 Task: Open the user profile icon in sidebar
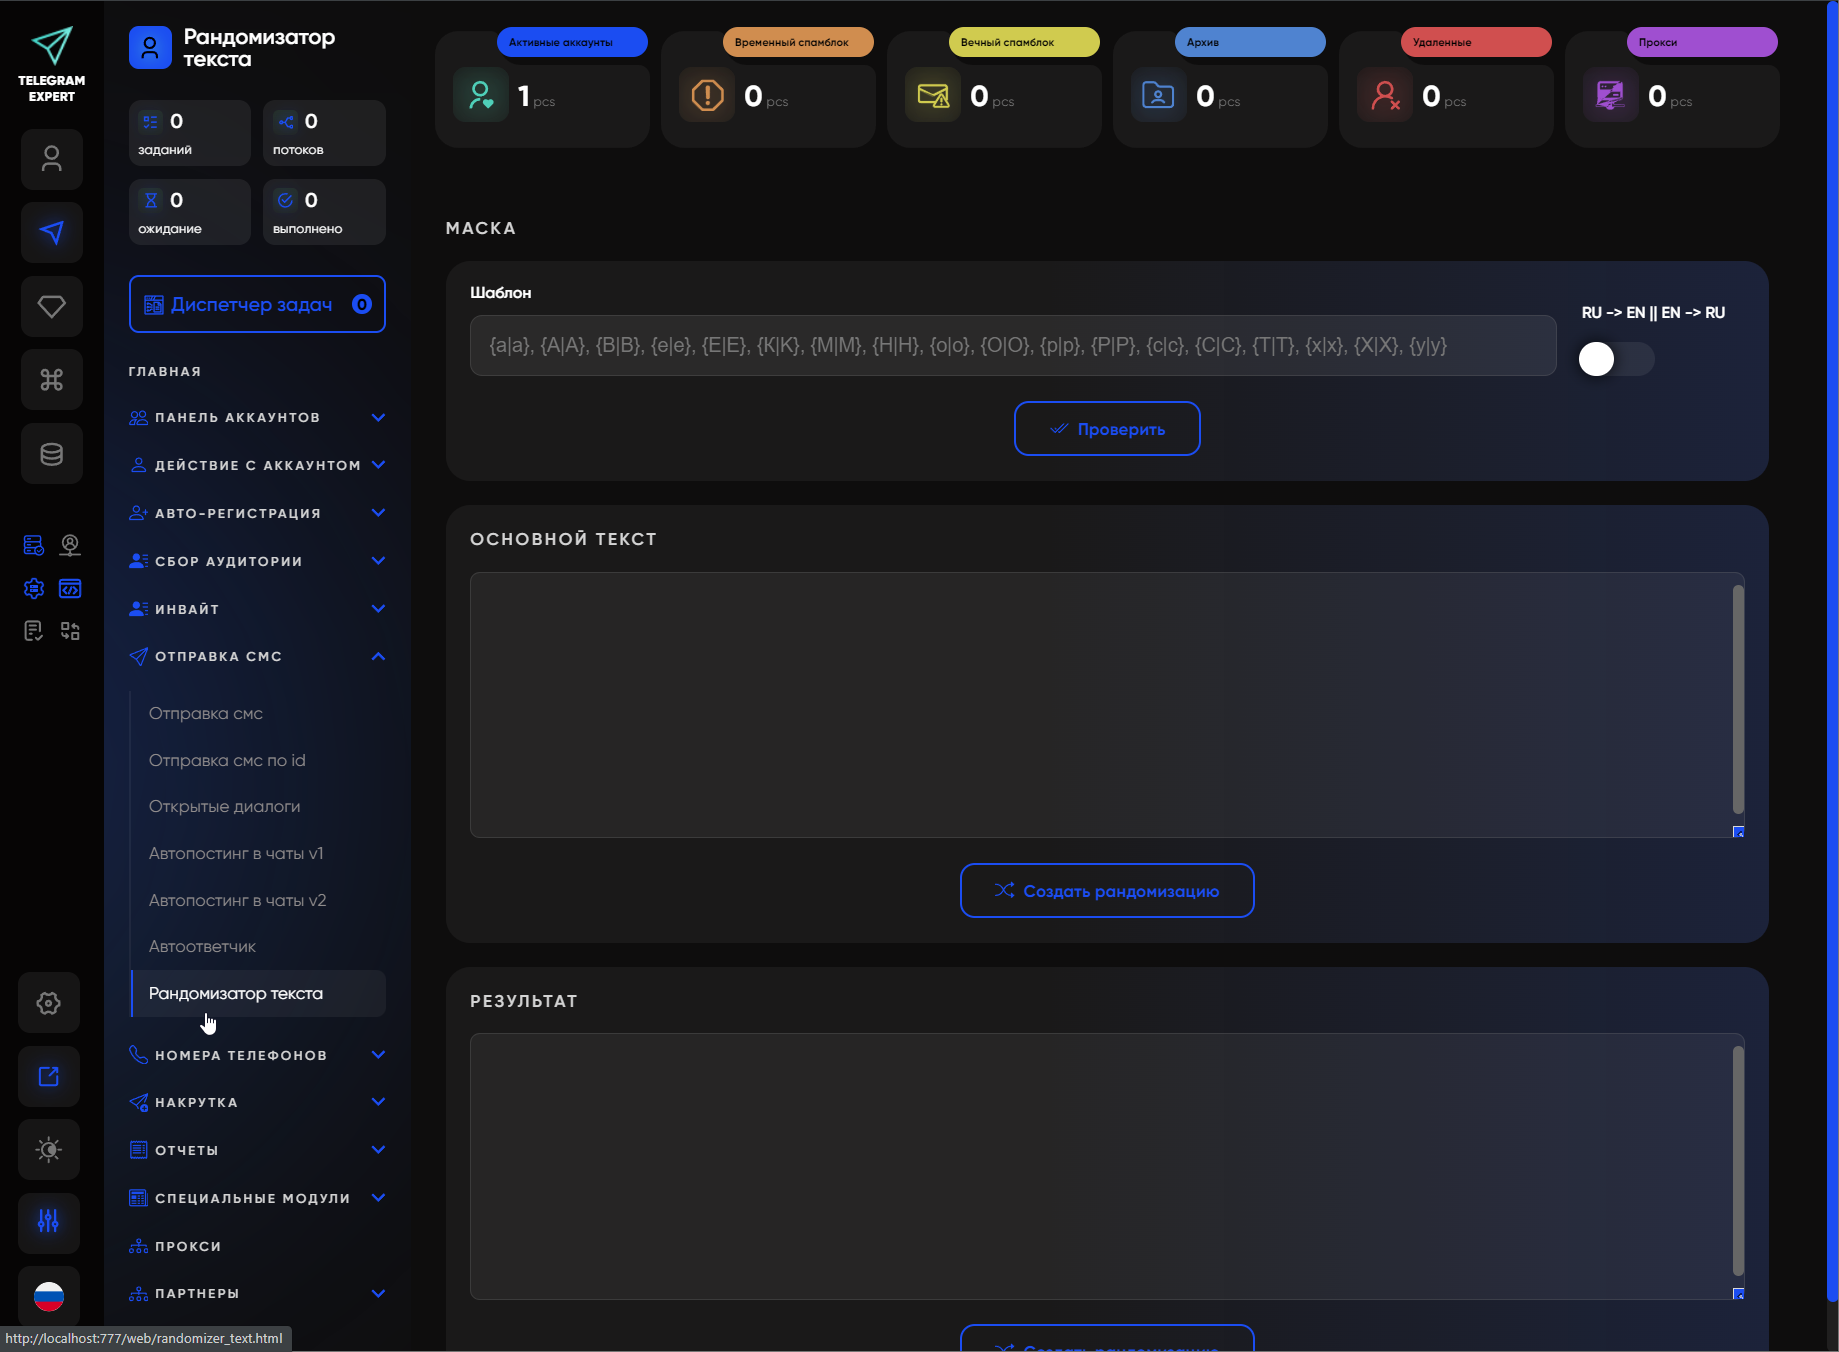tap(51, 159)
